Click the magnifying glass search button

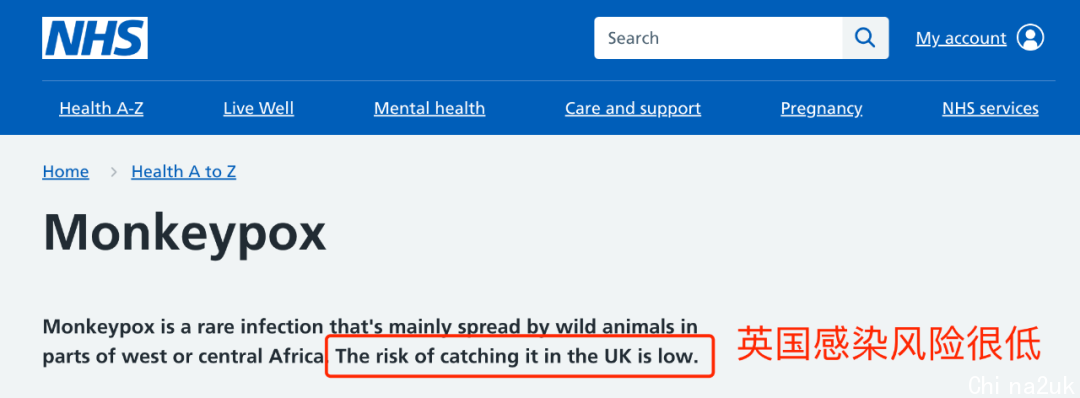point(865,38)
